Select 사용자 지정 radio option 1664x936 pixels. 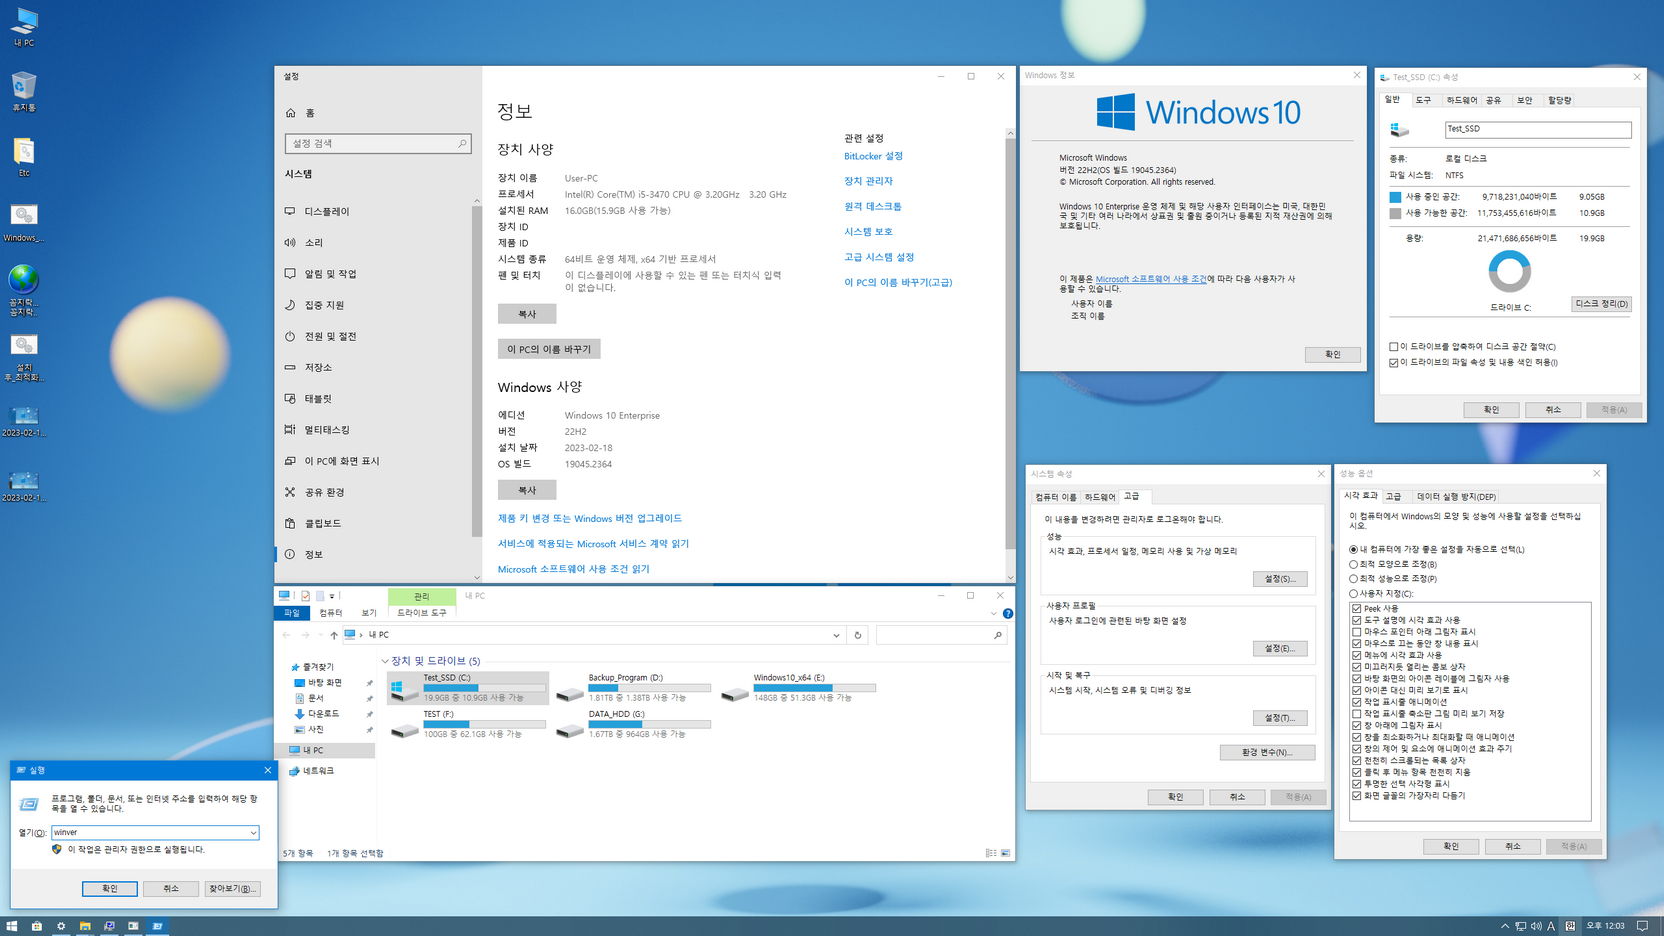tap(1381, 593)
